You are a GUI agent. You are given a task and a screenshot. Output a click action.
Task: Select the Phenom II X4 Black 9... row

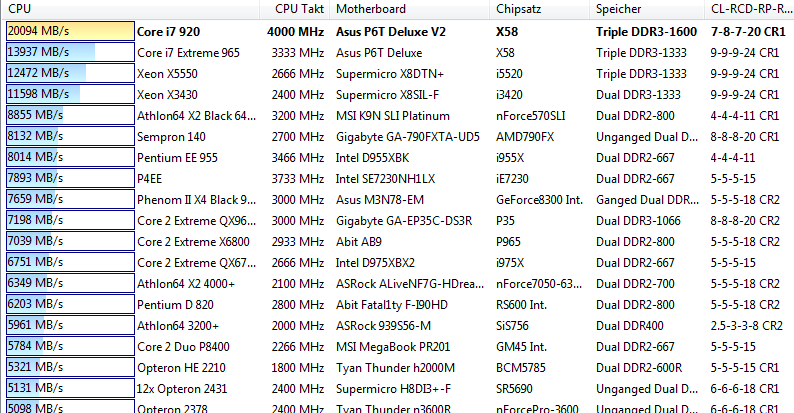coord(397,200)
